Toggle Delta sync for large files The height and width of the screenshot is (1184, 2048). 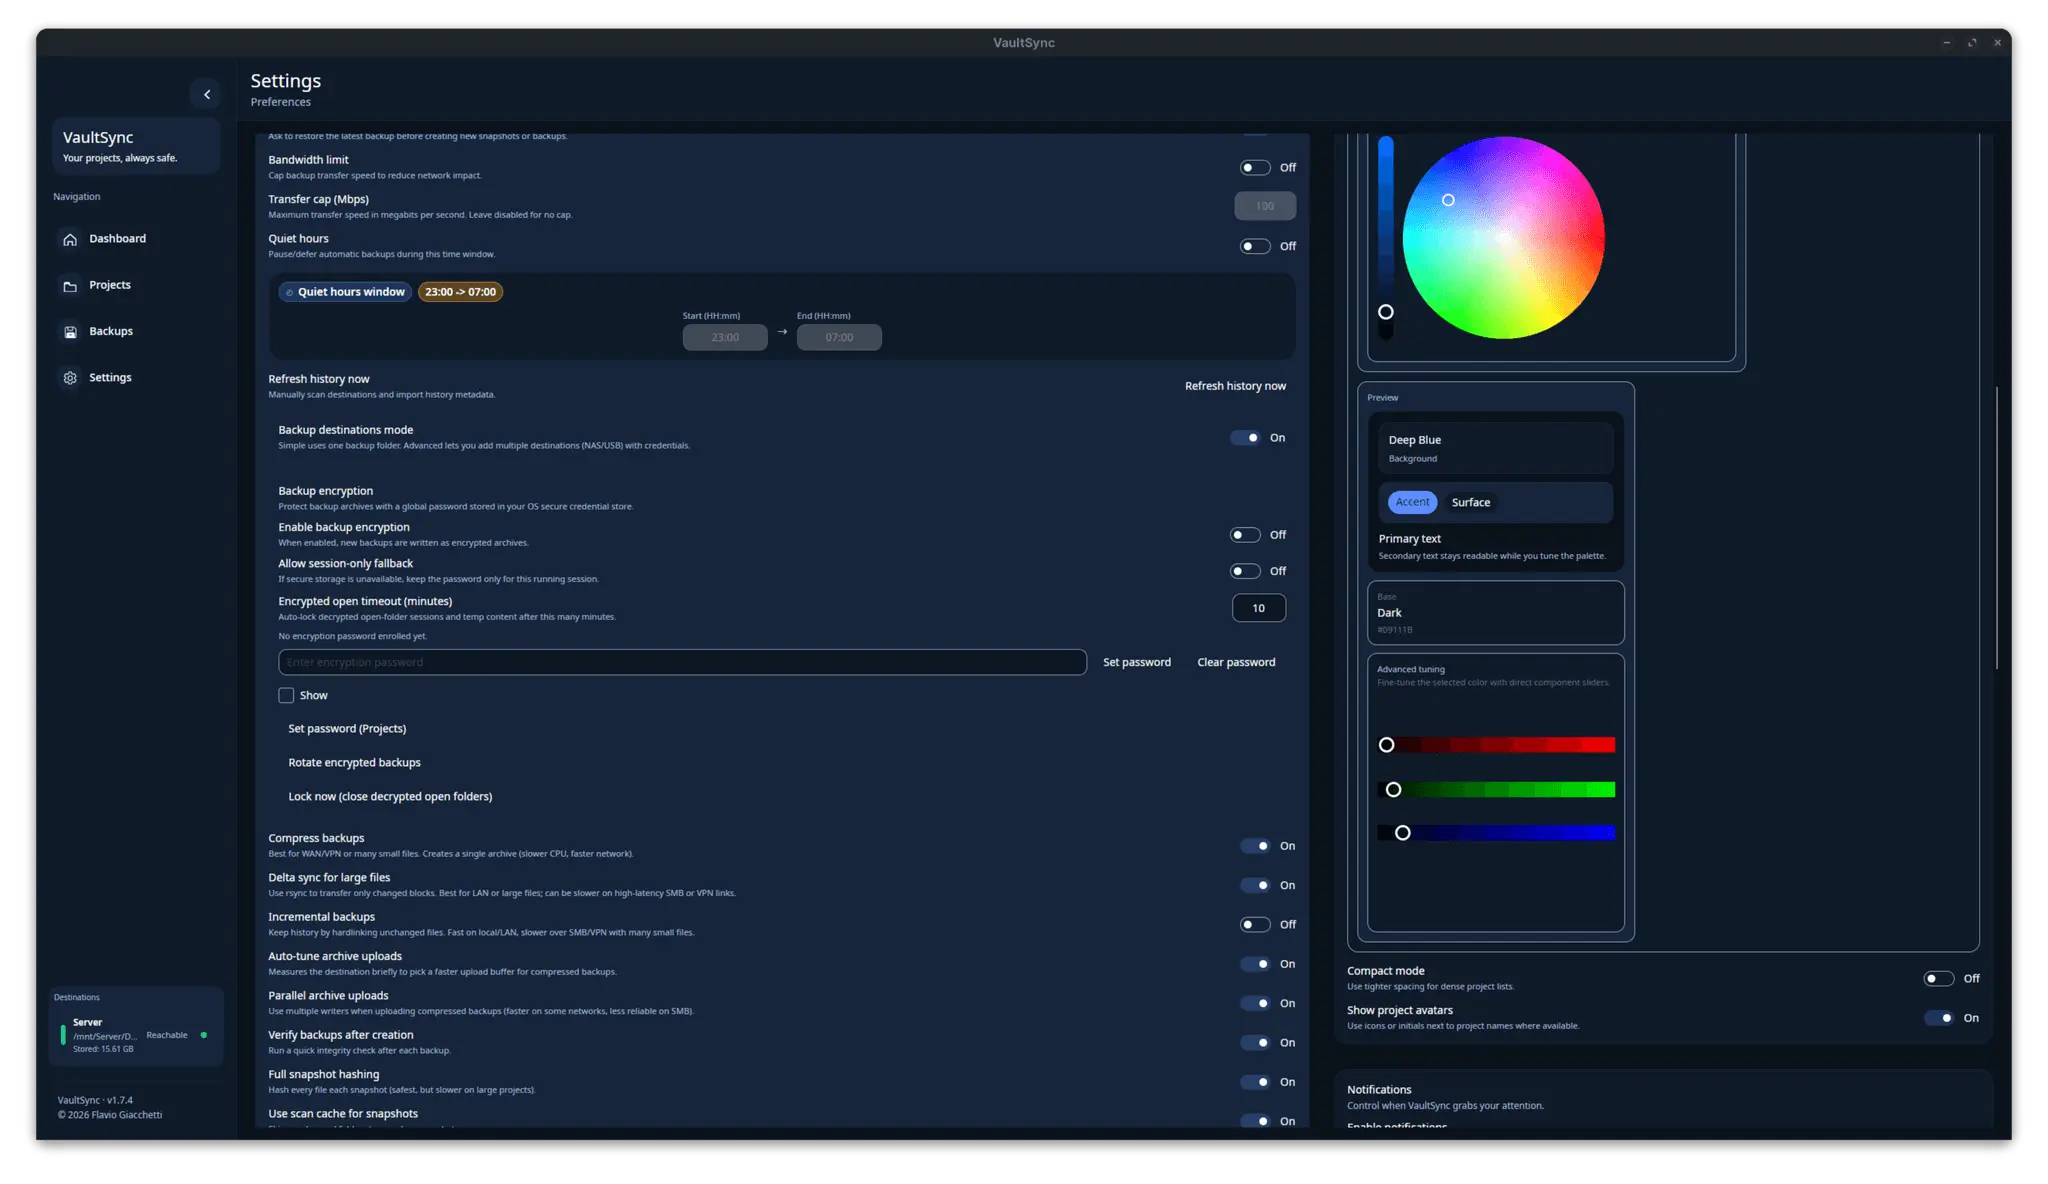point(1255,885)
